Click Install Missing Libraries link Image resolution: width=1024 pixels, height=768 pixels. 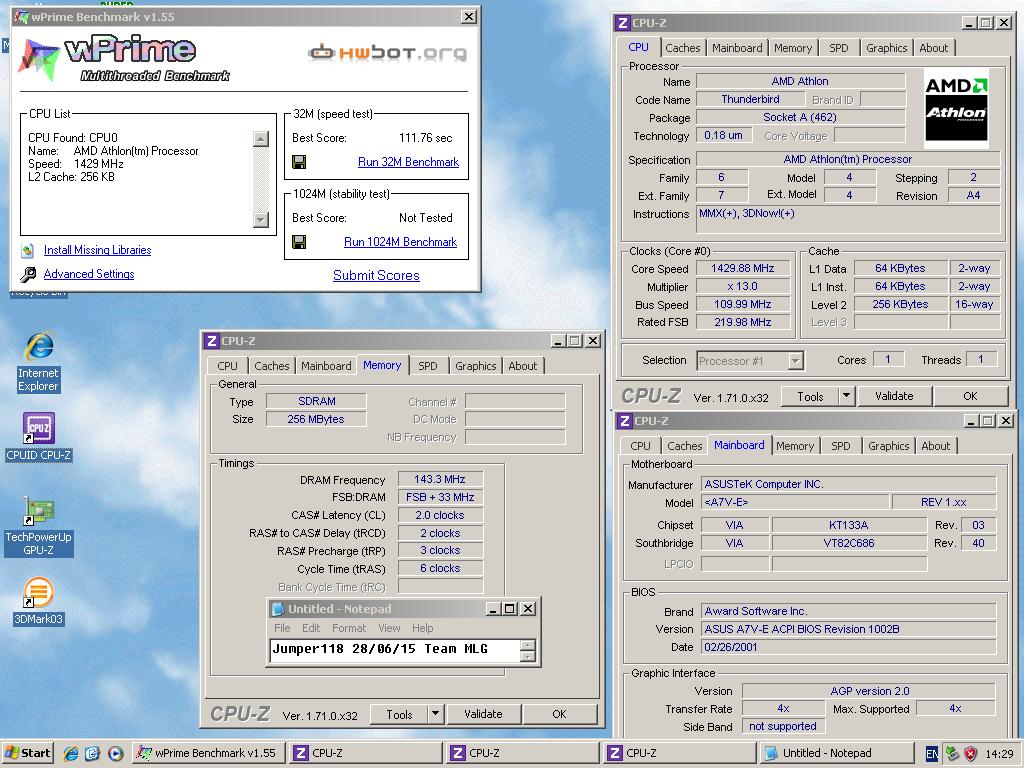point(97,250)
